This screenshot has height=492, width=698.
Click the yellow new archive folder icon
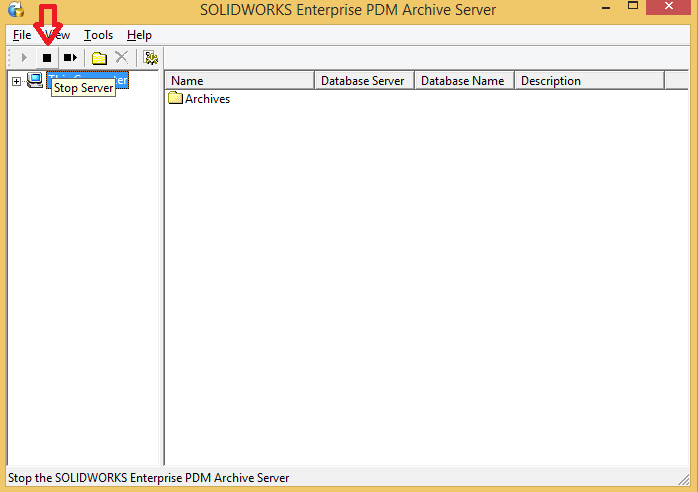(99, 58)
